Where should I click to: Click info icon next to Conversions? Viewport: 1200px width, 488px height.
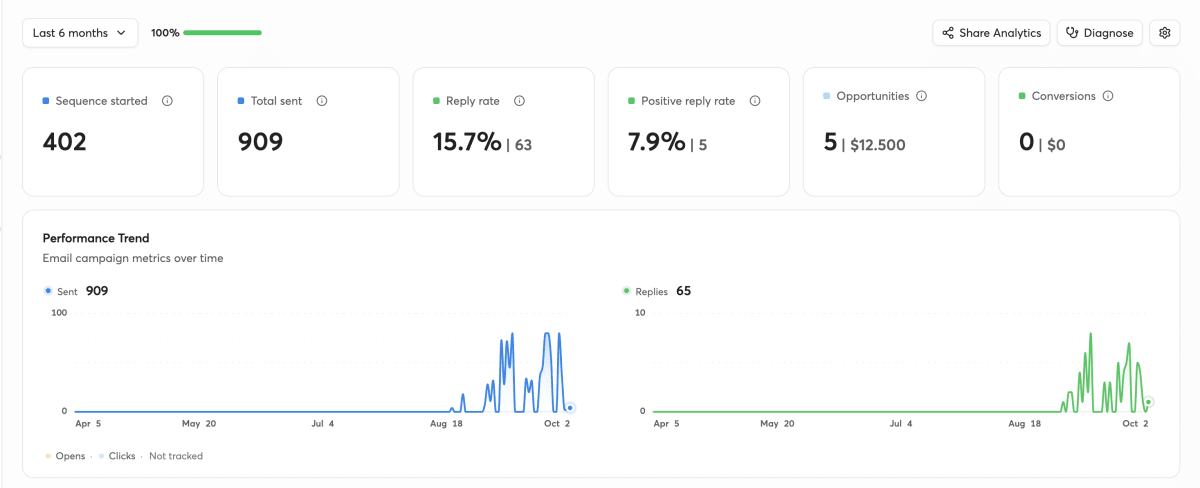pyautogui.click(x=1108, y=96)
